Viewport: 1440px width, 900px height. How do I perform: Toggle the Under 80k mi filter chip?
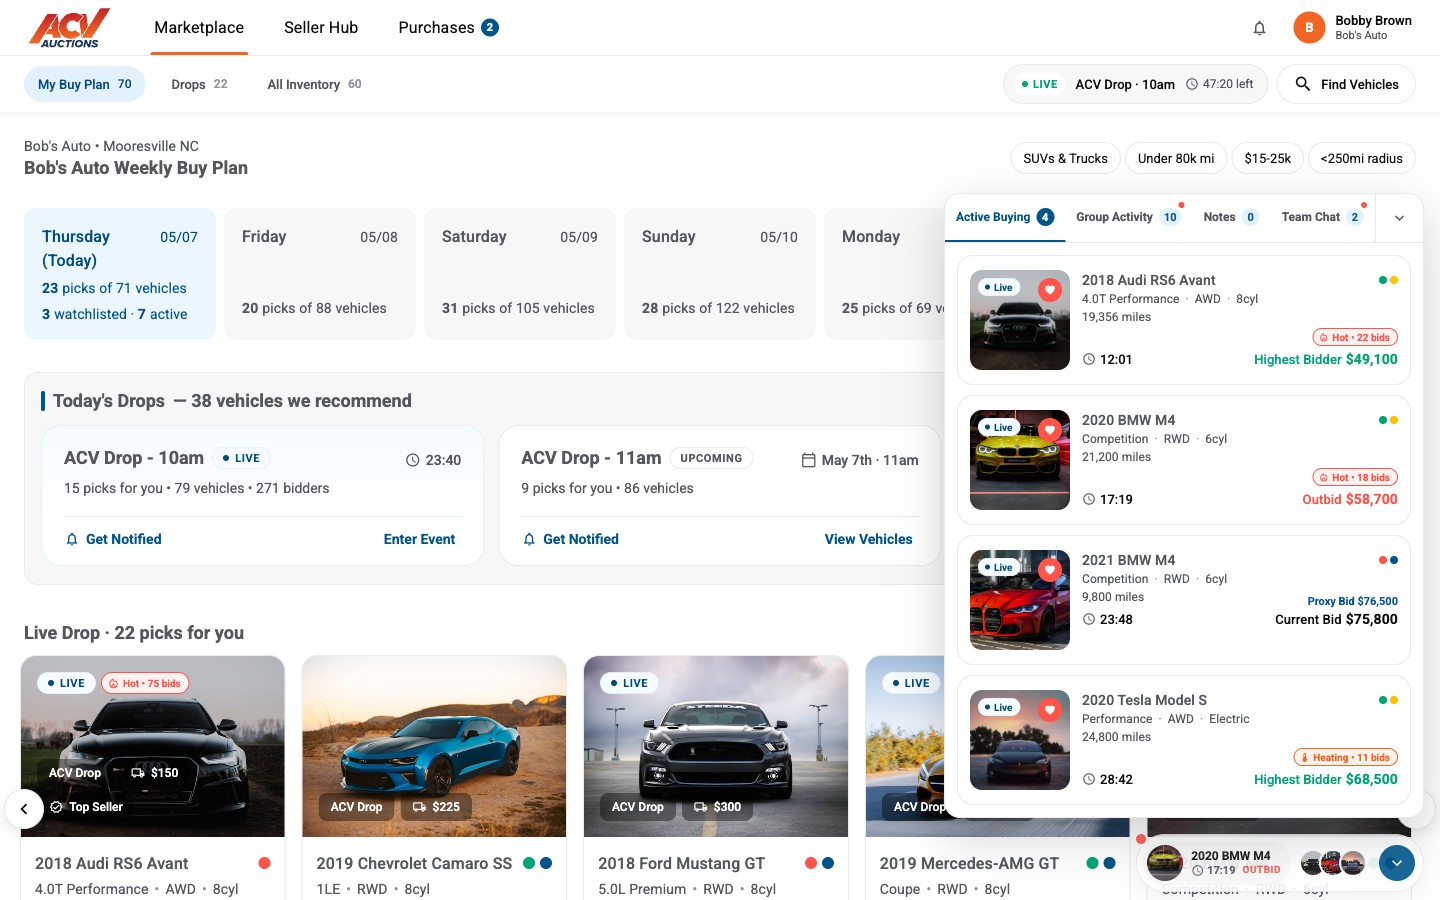coord(1176,158)
